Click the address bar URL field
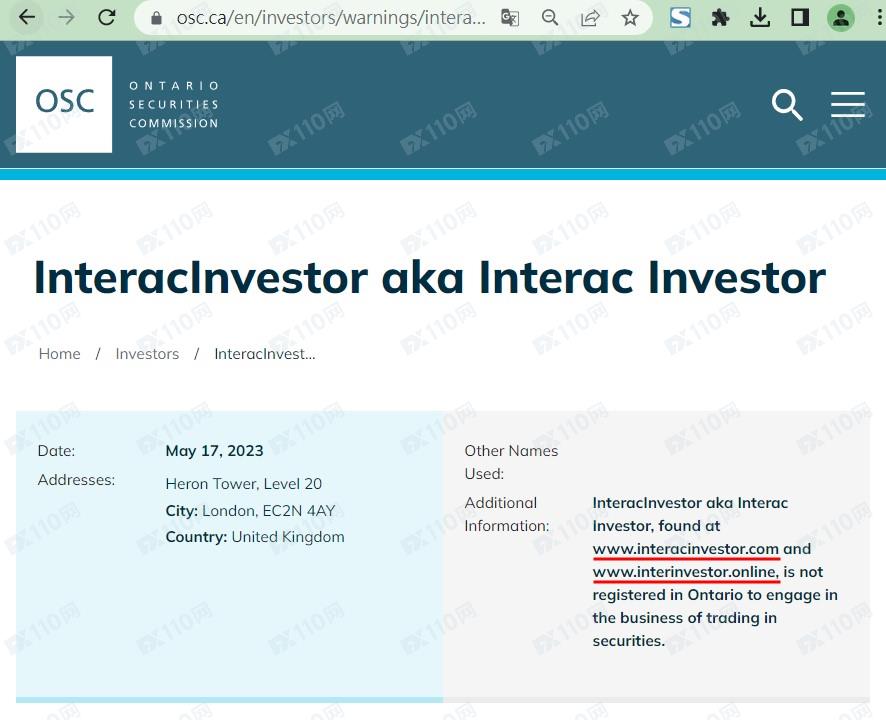The image size is (886, 720). click(x=330, y=17)
